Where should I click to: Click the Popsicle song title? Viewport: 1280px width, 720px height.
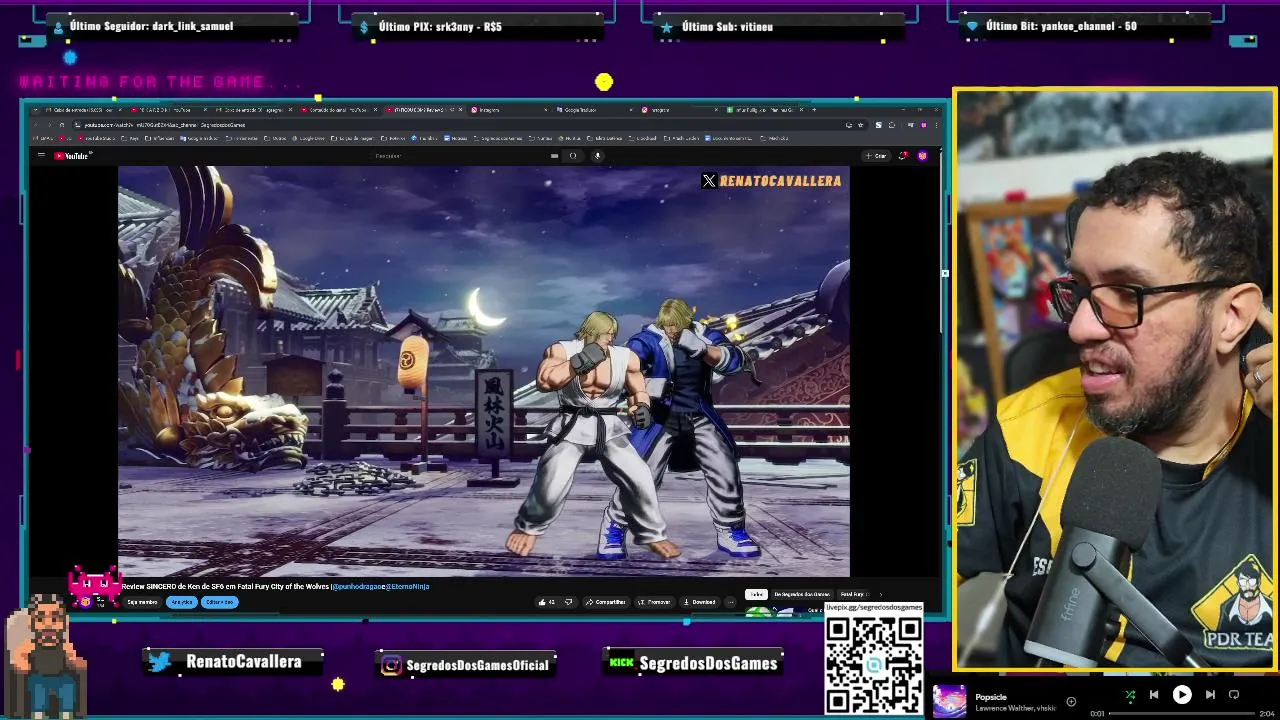(991, 697)
